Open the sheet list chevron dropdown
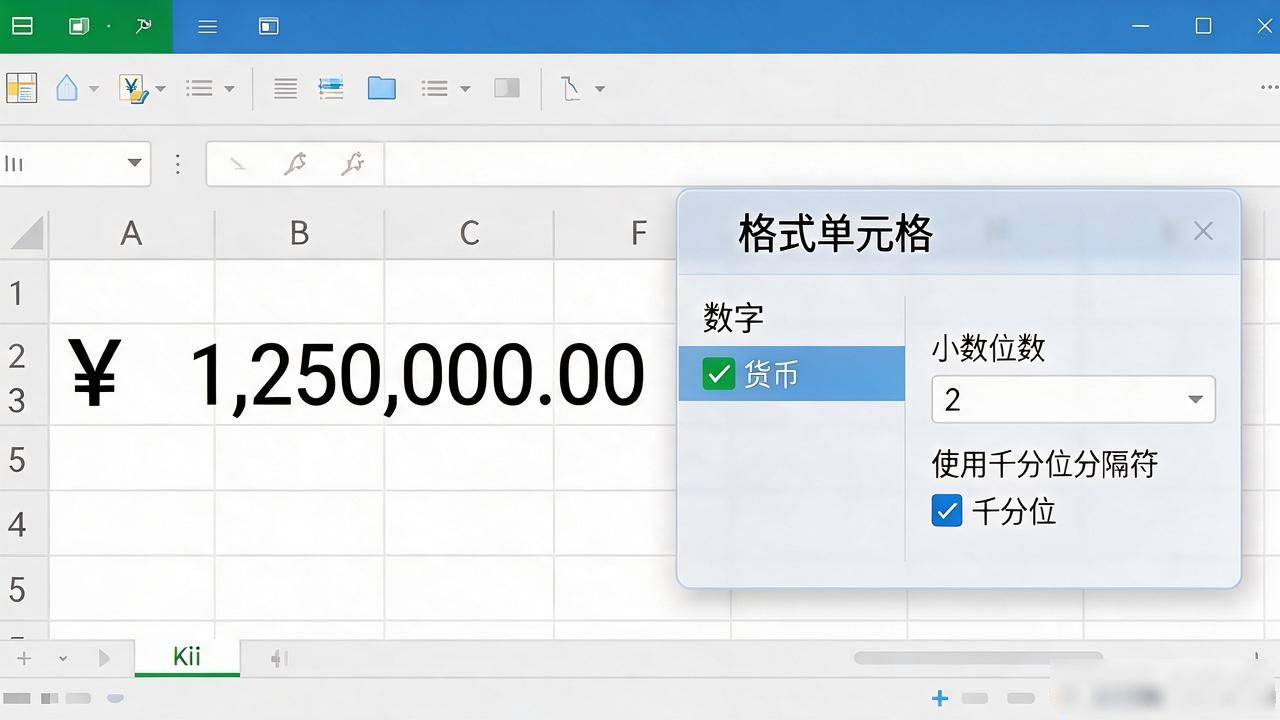This screenshot has height=720, width=1280. pyautogui.click(x=63, y=658)
